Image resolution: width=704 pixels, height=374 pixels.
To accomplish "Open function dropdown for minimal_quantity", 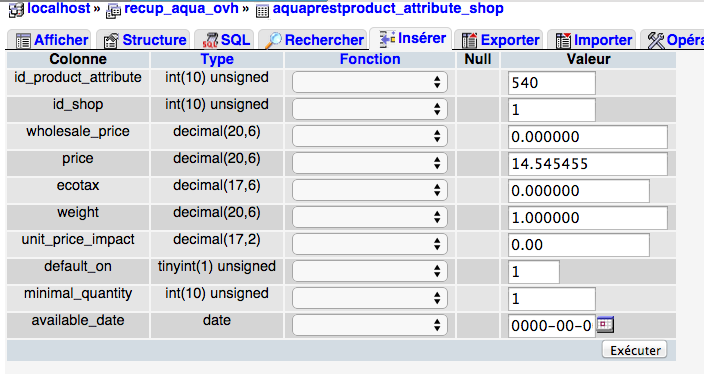I will point(370,298).
